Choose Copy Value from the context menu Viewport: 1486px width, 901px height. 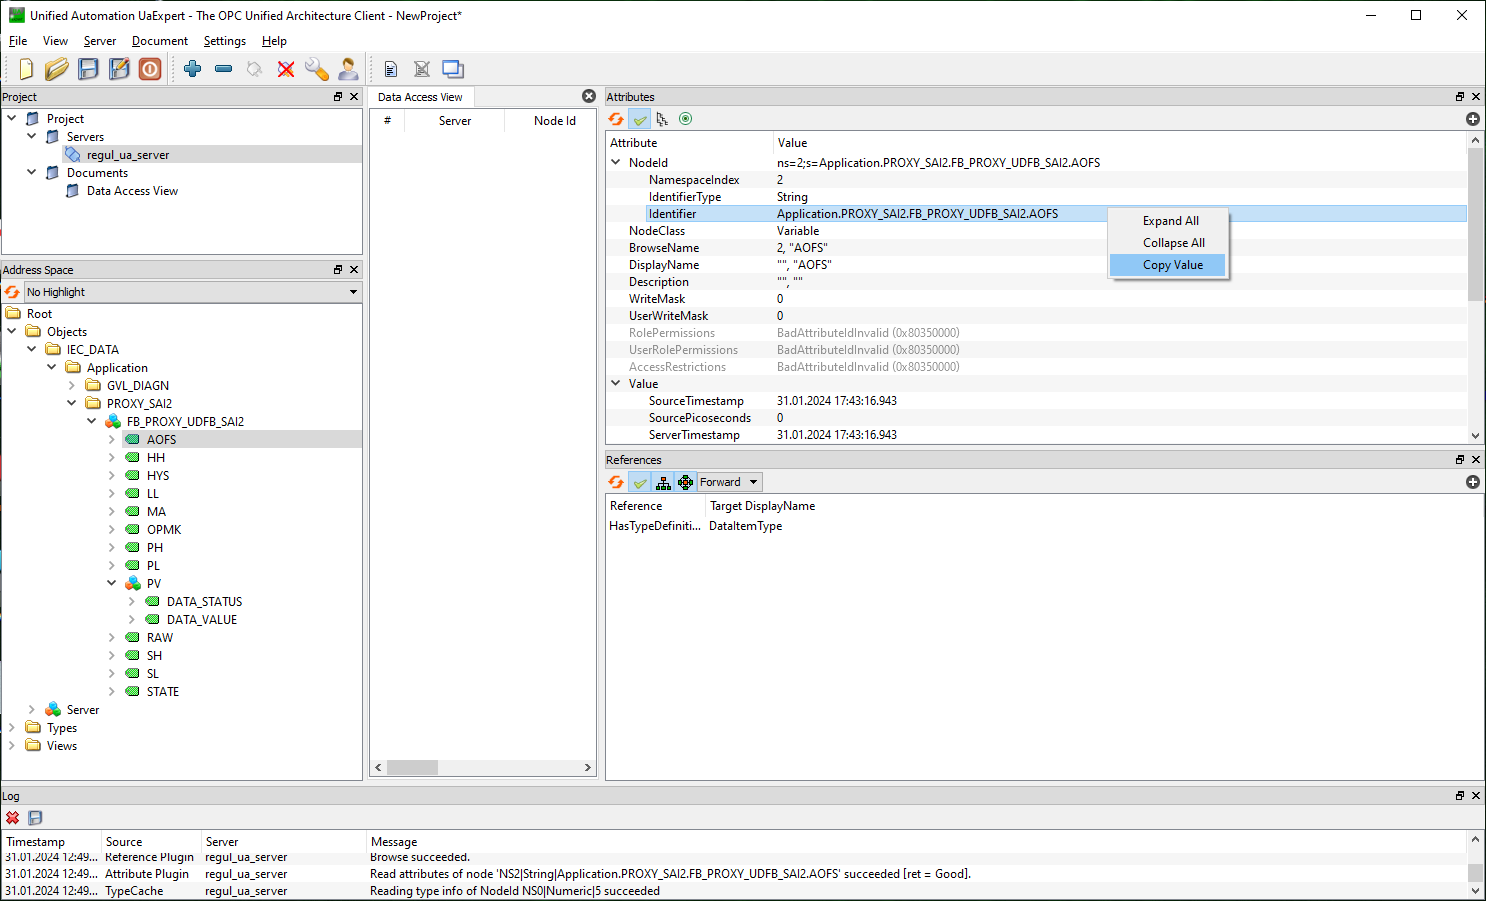(1172, 265)
